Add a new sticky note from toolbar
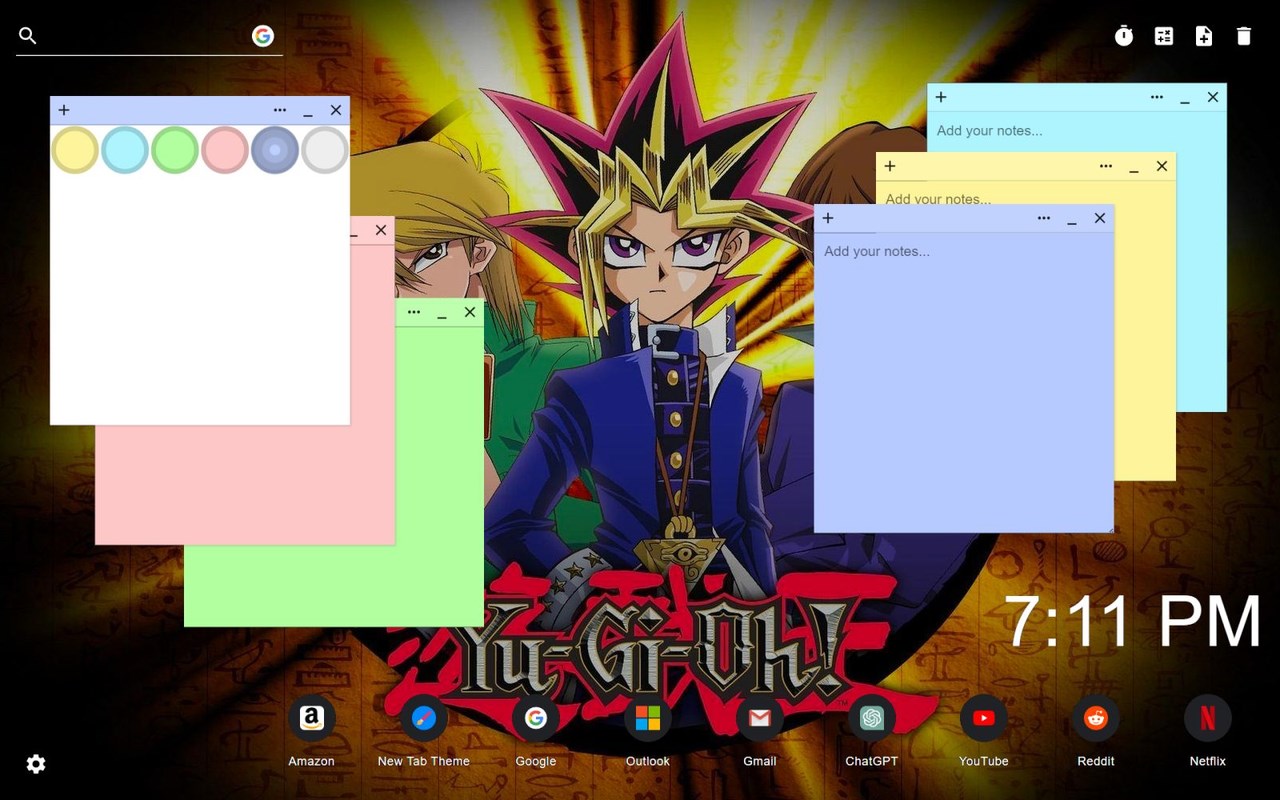Viewport: 1280px width, 800px height. 1204,36
